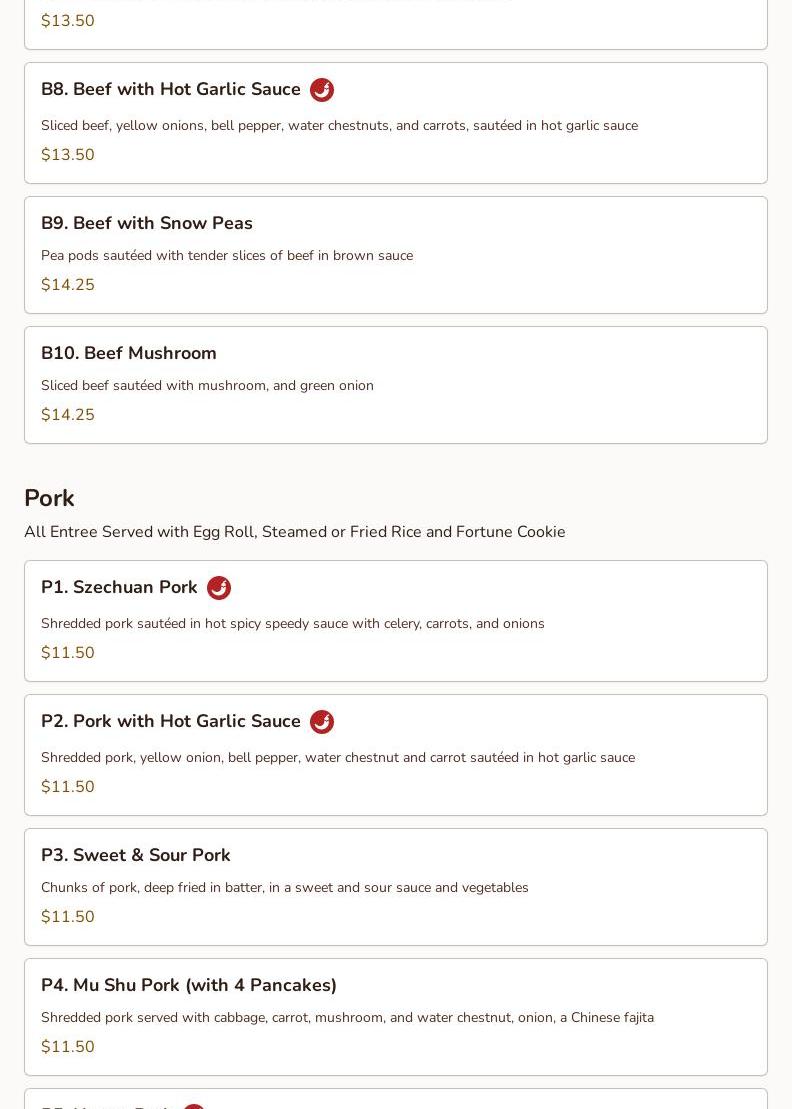792x1109 pixels.
Task: Click the $11.50 price under Sweet & Sour Pork
Action: (68, 917)
